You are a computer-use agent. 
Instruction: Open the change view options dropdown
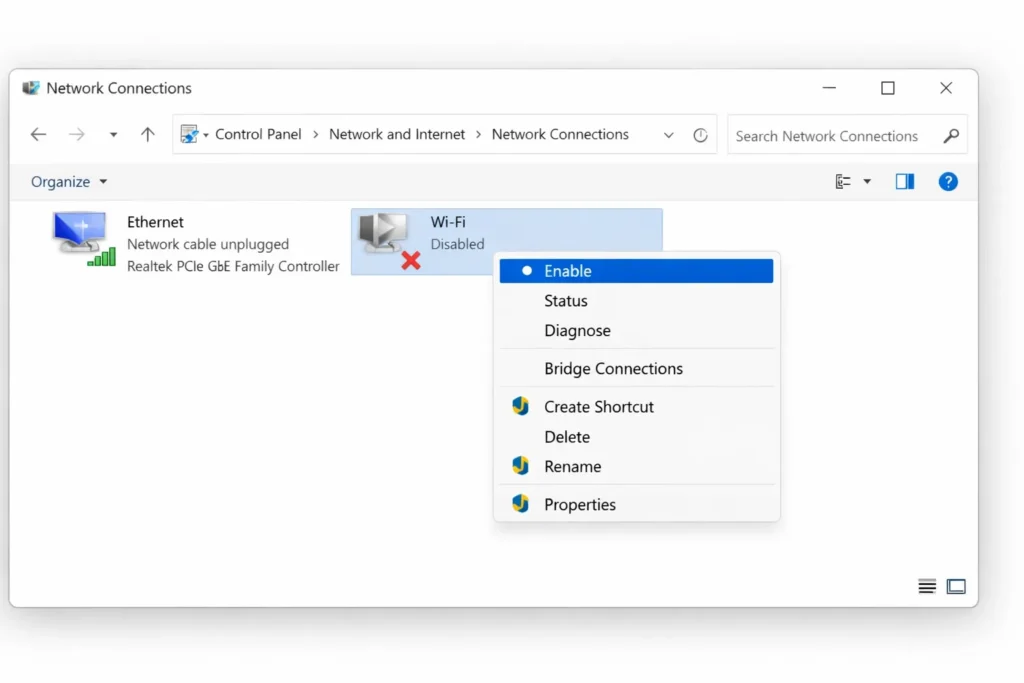point(866,182)
